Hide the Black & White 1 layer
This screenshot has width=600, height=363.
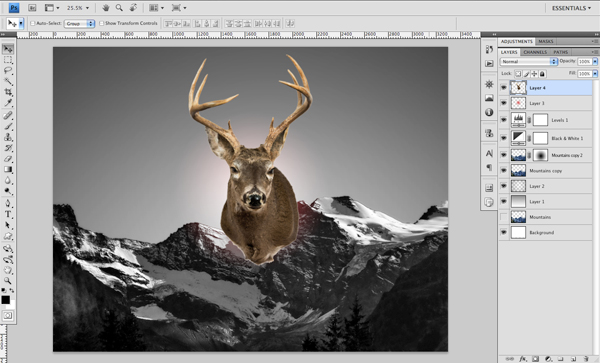504,138
